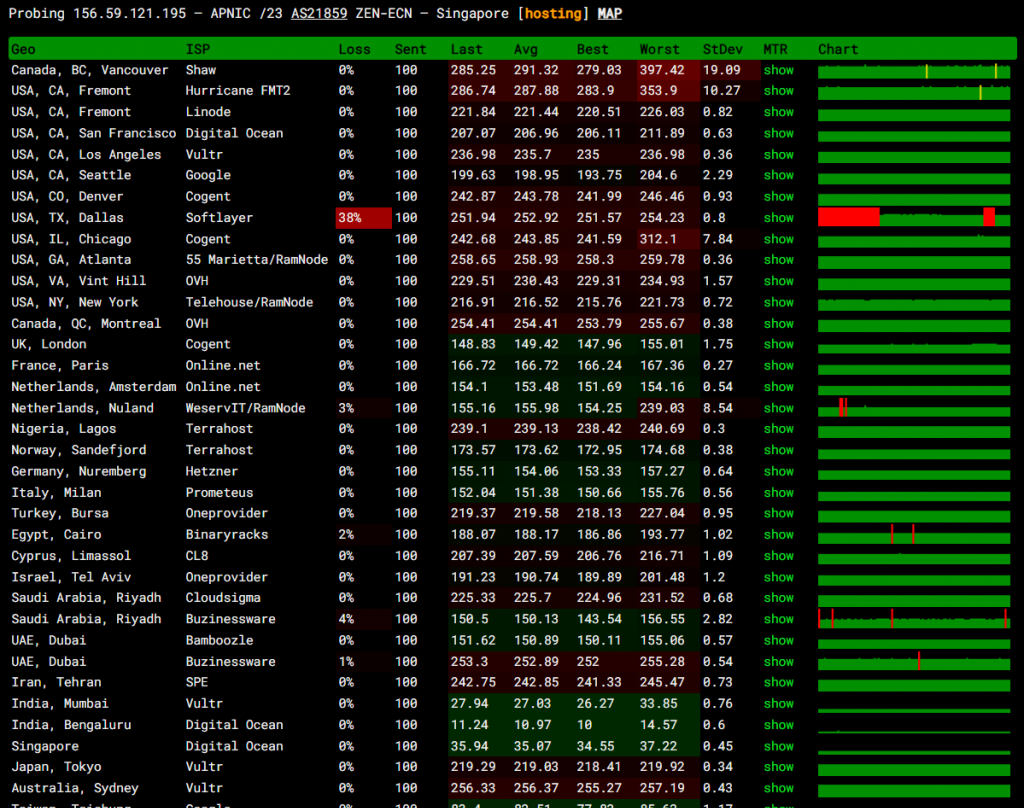
Task: Show MTR for UK, London Cogent
Action: click(778, 344)
